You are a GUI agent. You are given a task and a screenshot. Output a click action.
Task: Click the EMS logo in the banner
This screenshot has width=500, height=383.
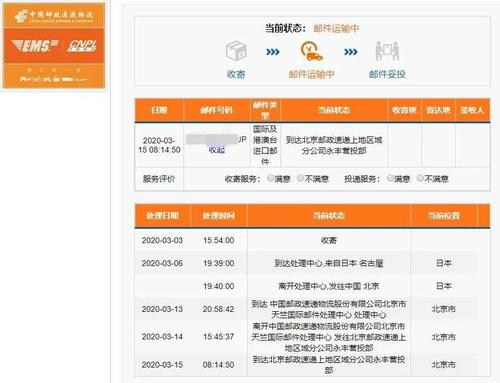coord(35,46)
